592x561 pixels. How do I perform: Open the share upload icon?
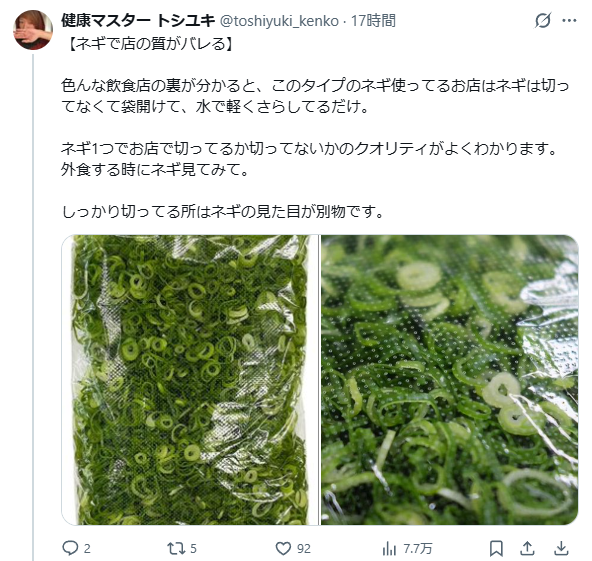tap(527, 549)
